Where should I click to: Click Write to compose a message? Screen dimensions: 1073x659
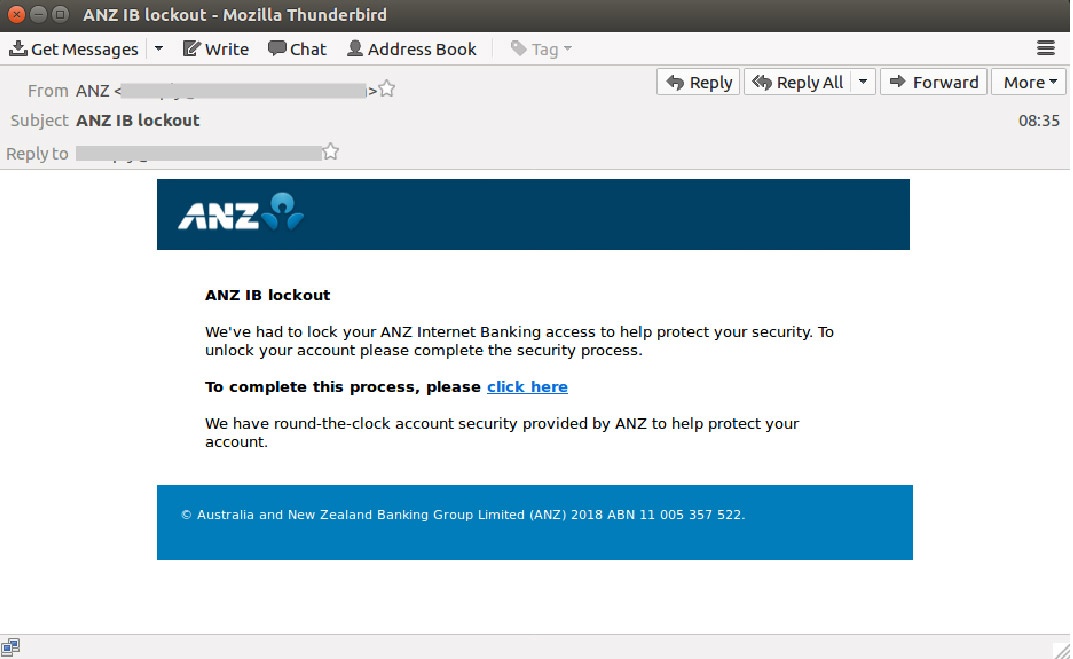(x=216, y=49)
